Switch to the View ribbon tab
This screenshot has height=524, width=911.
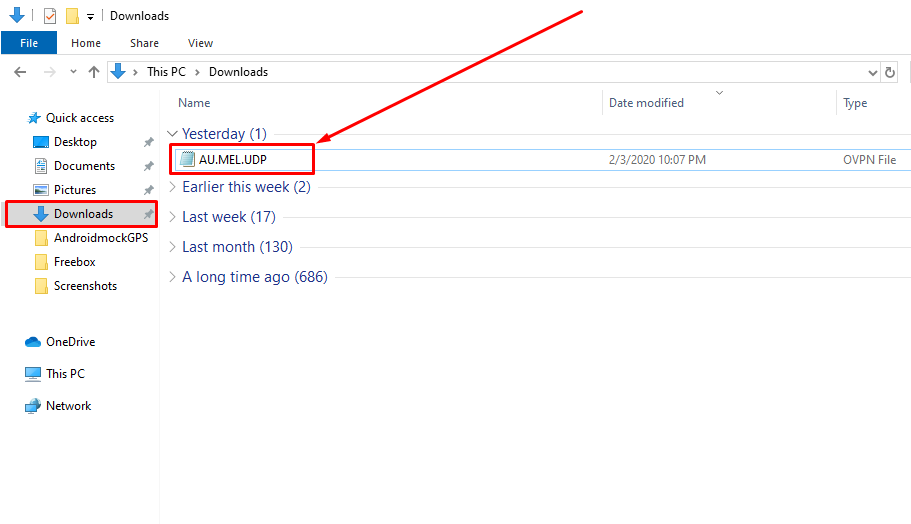[x=200, y=43]
